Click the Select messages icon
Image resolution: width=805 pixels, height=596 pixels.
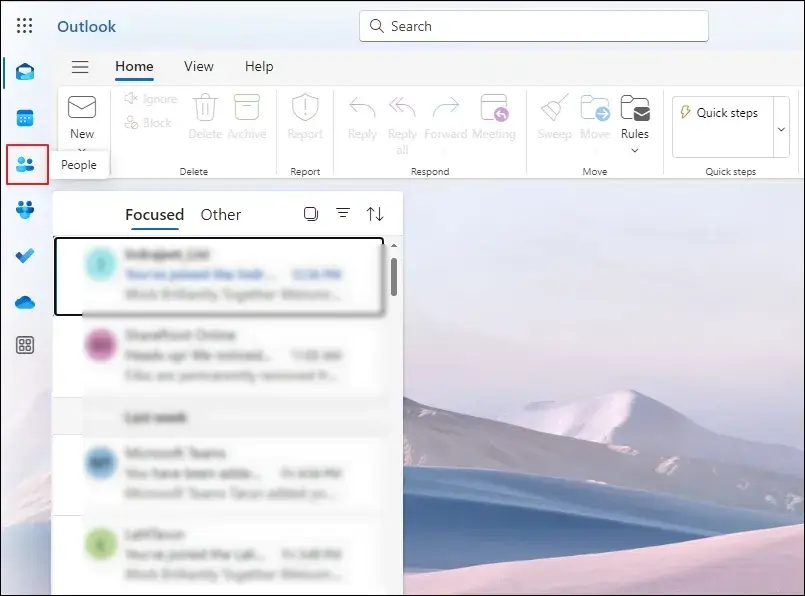tap(311, 214)
